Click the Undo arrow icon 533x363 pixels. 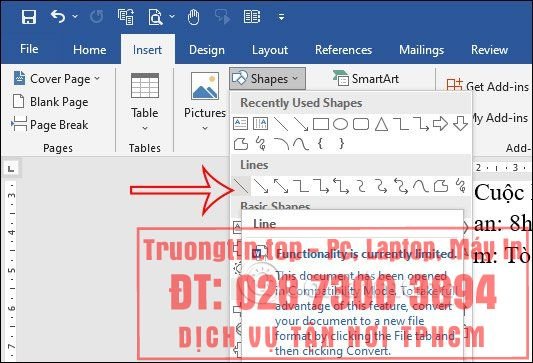click(x=58, y=16)
